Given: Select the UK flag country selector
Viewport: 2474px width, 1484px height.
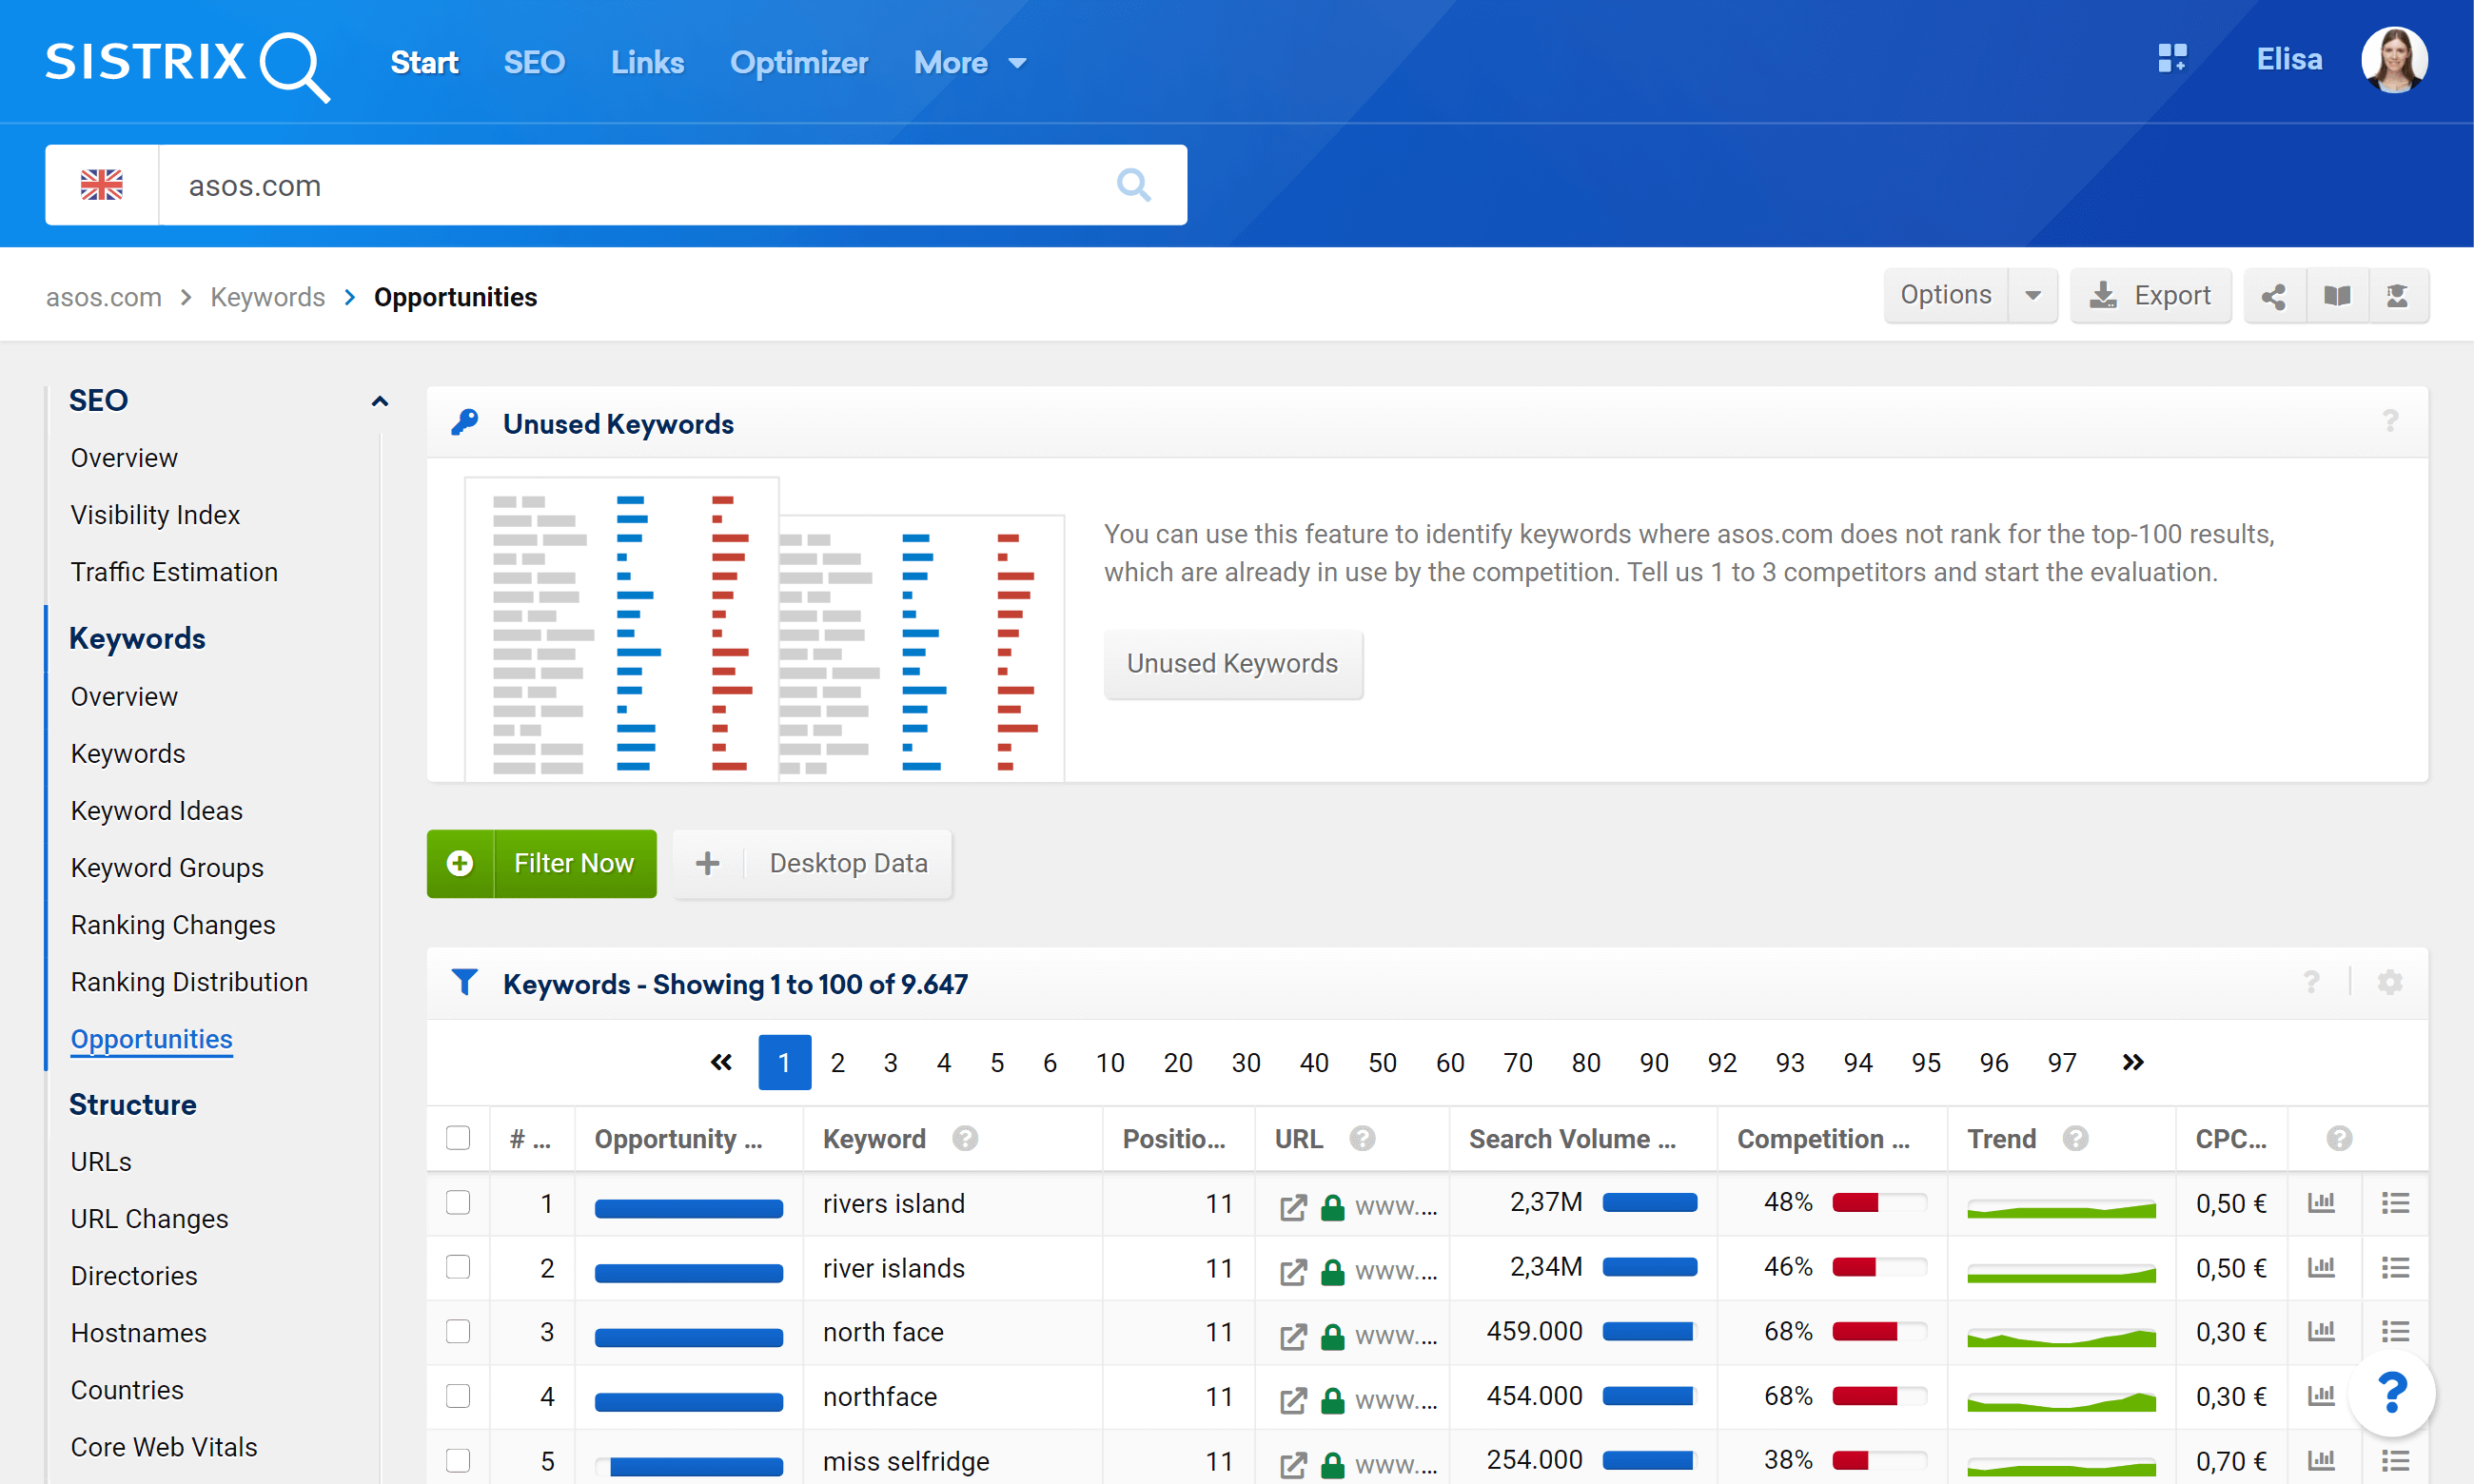Looking at the screenshot, I should [102, 185].
